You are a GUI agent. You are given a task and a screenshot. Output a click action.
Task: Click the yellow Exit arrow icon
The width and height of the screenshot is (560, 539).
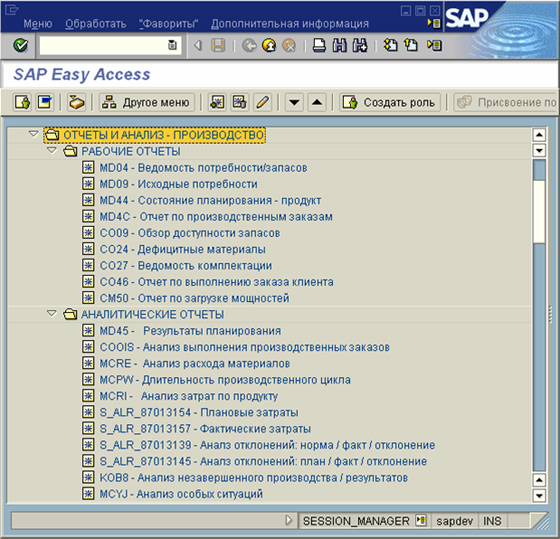[x=269, y=45]
